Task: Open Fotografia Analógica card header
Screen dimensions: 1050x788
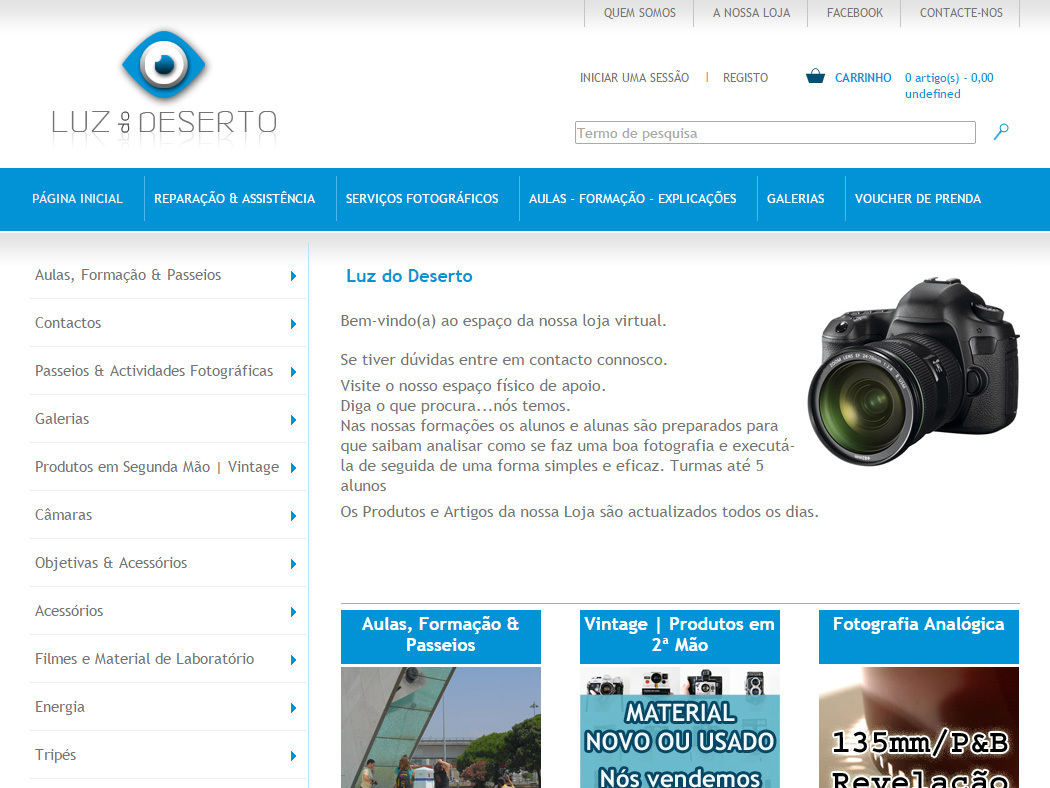Action: 919,636
